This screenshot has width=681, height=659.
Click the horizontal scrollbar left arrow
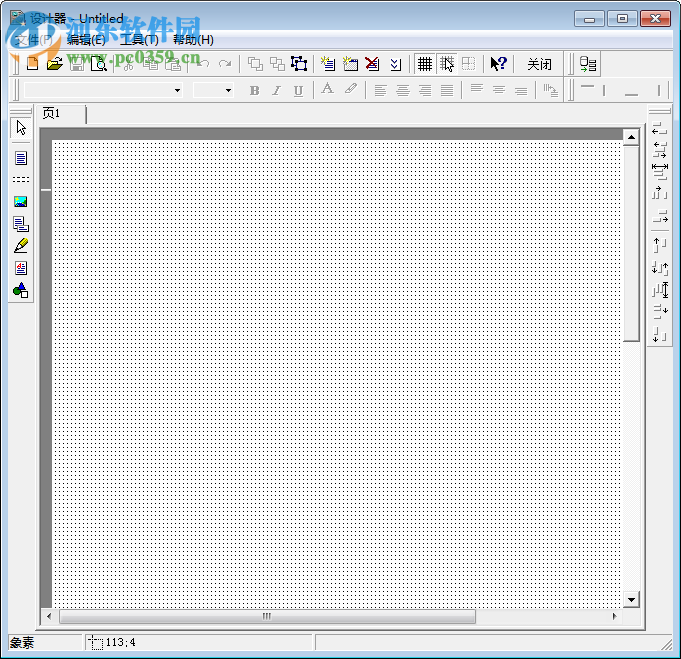(x=49, y=616)
